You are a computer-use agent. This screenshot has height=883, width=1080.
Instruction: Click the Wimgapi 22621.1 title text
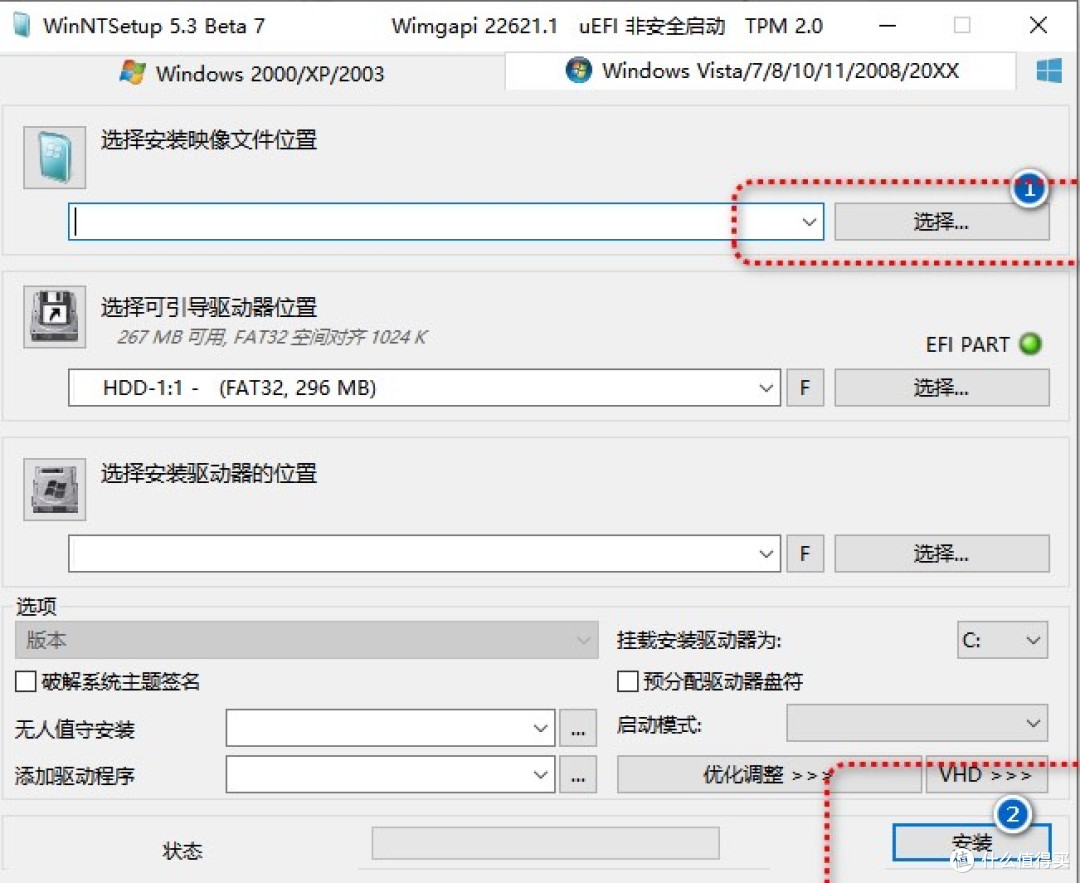[475, 26]
